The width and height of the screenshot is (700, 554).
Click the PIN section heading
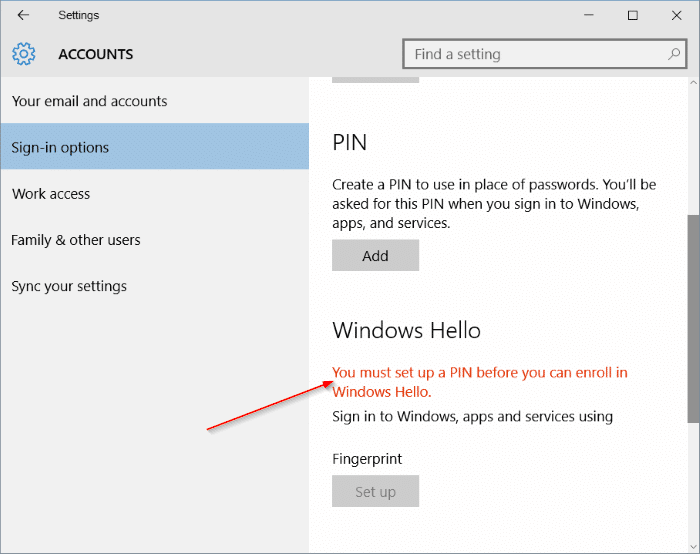pyautogui.click(x=350, y=142)
